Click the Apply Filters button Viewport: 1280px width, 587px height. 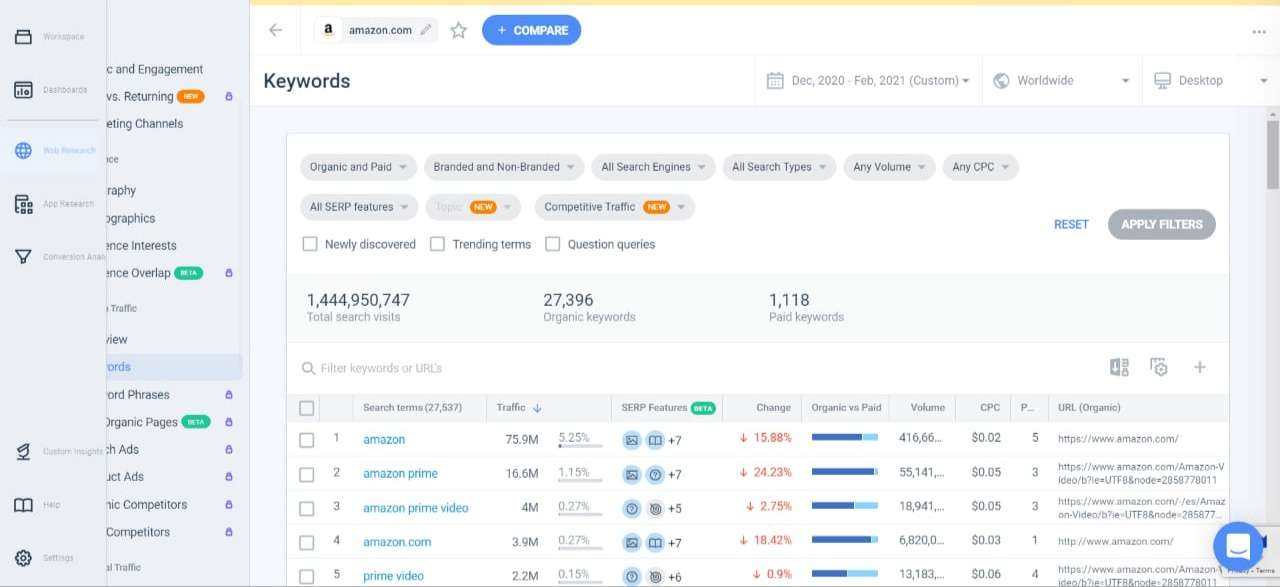click(1161, 224)
